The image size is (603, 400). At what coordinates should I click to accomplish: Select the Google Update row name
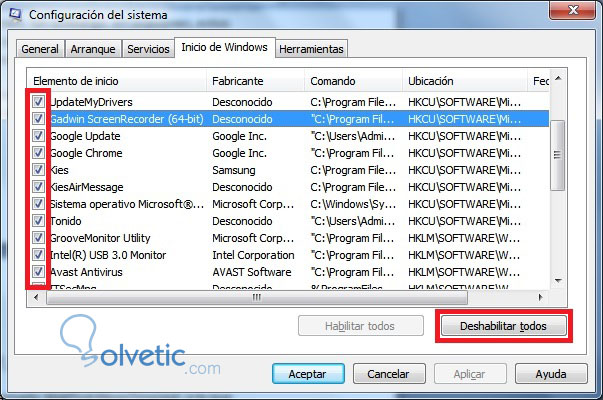coord(85,136)
